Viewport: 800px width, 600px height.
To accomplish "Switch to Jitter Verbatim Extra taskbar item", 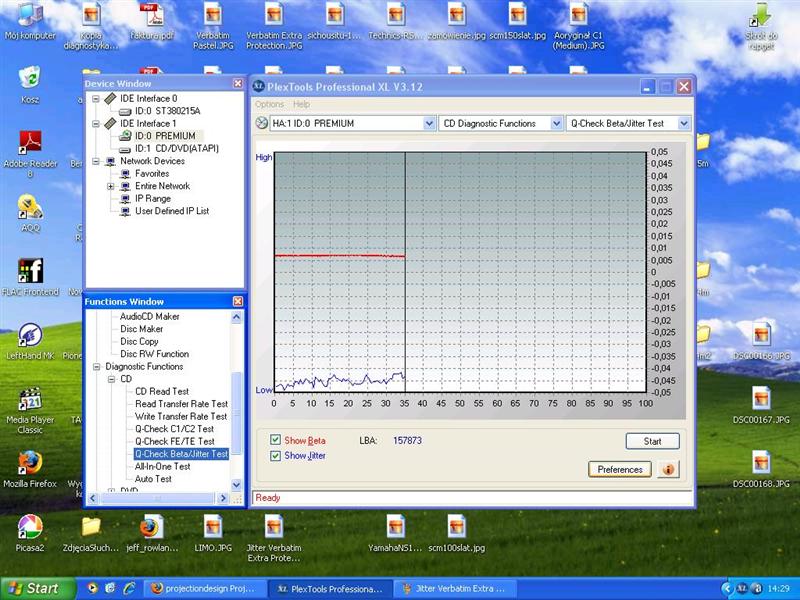I will [456, 589].
